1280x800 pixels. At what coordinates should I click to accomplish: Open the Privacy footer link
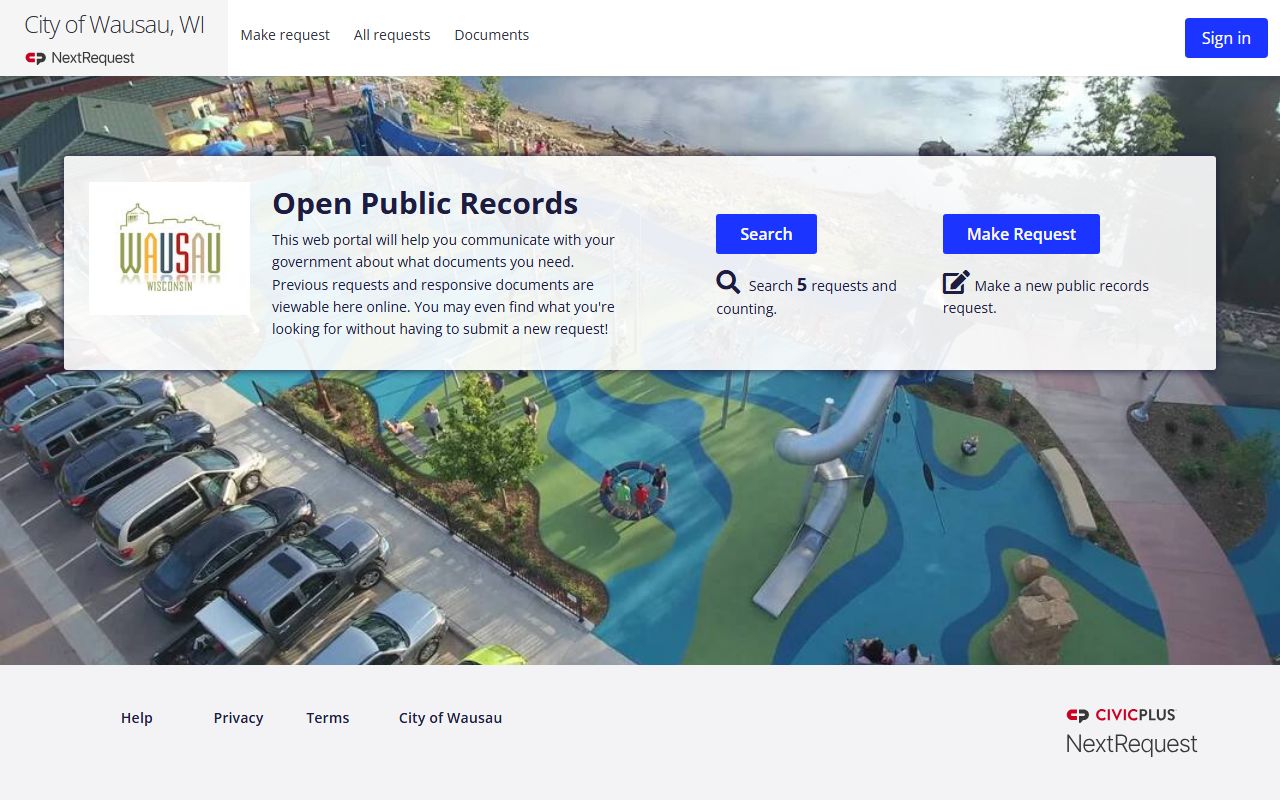[238, 718]
